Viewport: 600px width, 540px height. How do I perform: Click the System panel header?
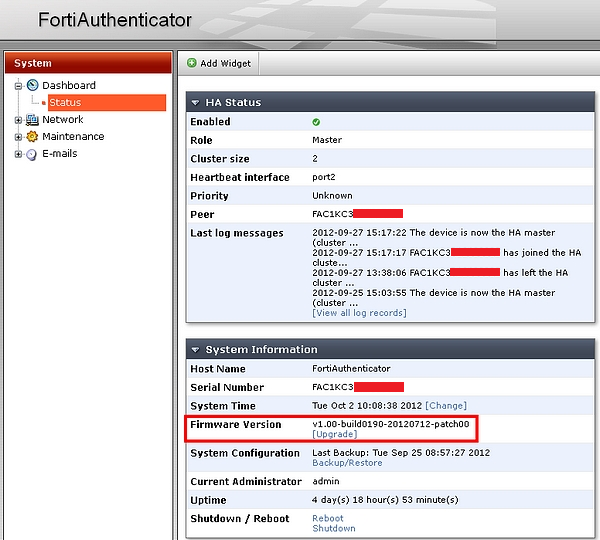click(88, 63)
